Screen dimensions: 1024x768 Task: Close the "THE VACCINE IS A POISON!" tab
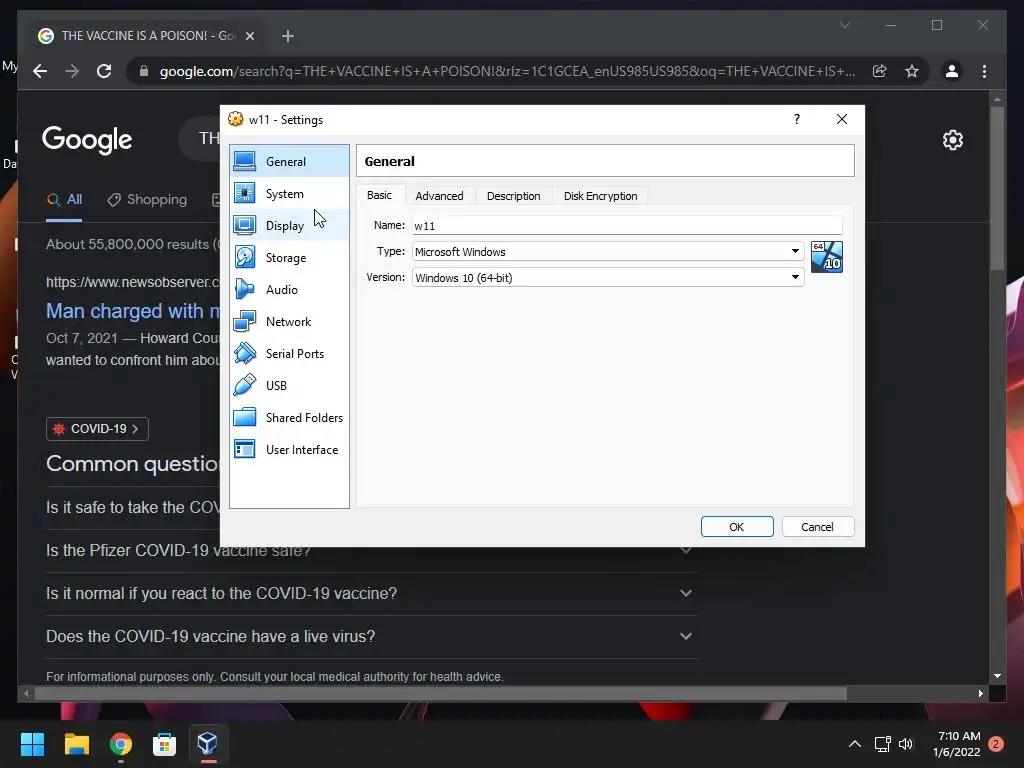coord(249,36)
